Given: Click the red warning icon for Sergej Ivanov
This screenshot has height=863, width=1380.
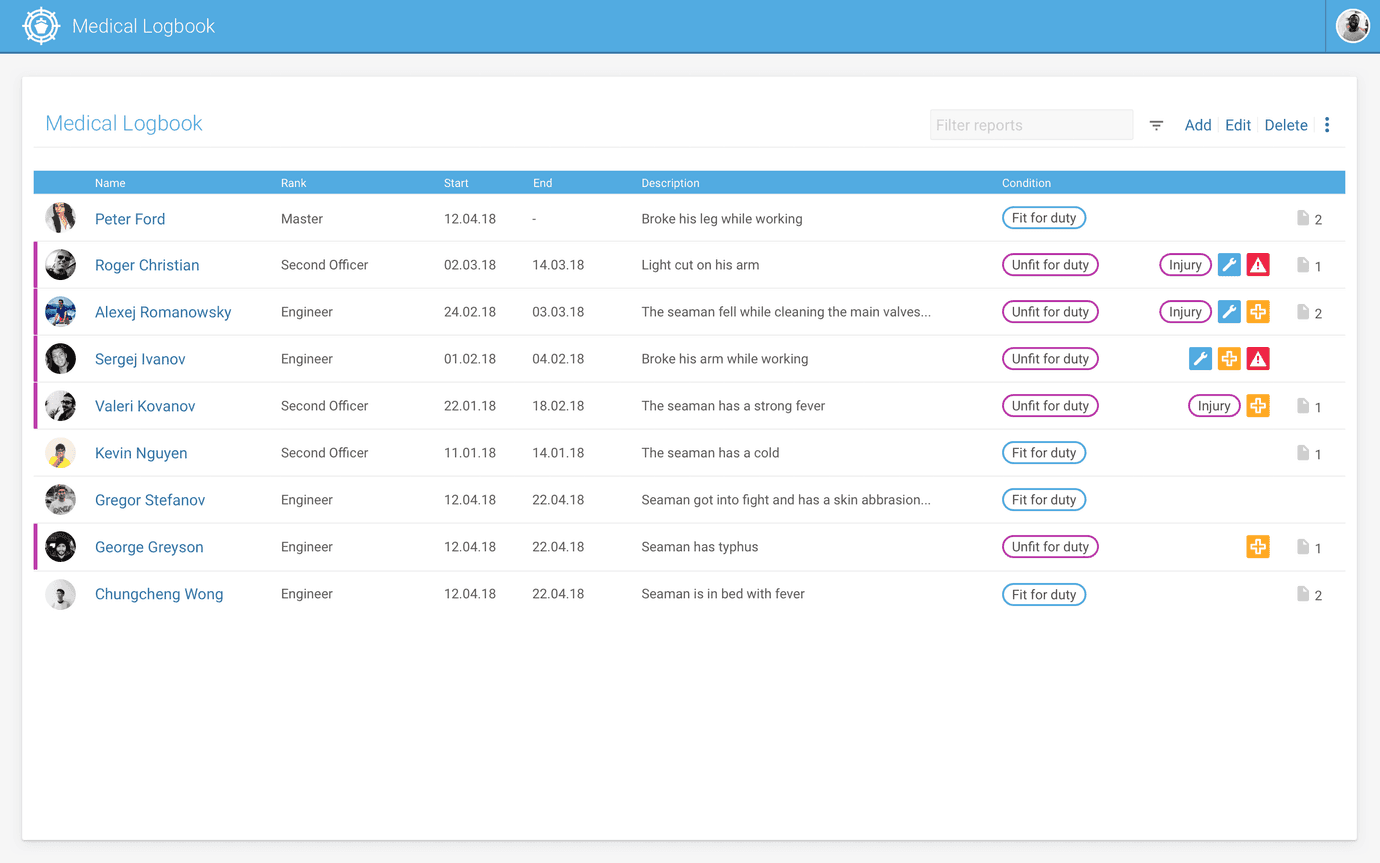Looking at the screenshot, I should click(x=1258, y=359).
